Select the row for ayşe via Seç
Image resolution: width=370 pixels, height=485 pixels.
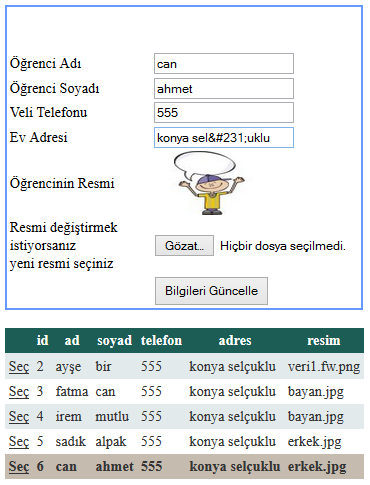click(19, 366)
